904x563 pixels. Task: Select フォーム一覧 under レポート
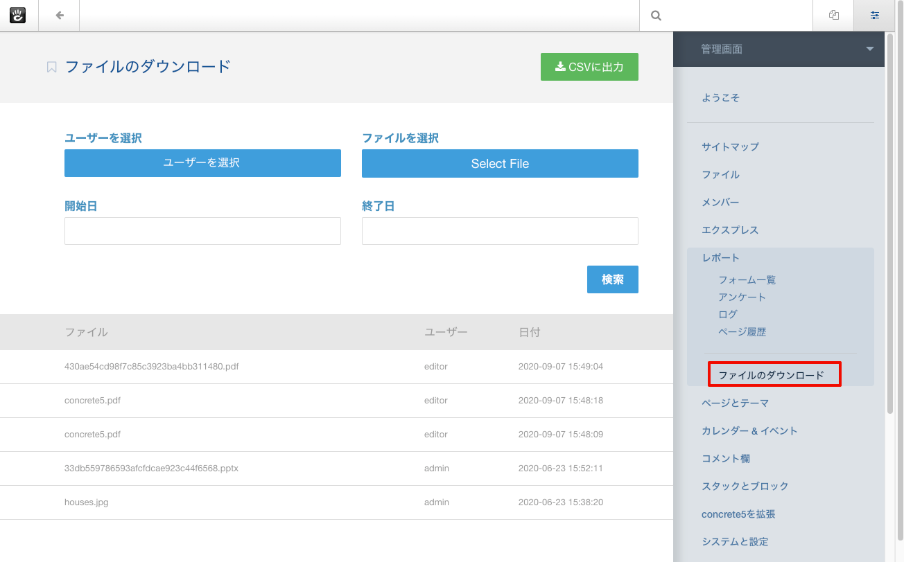(747, 280)
